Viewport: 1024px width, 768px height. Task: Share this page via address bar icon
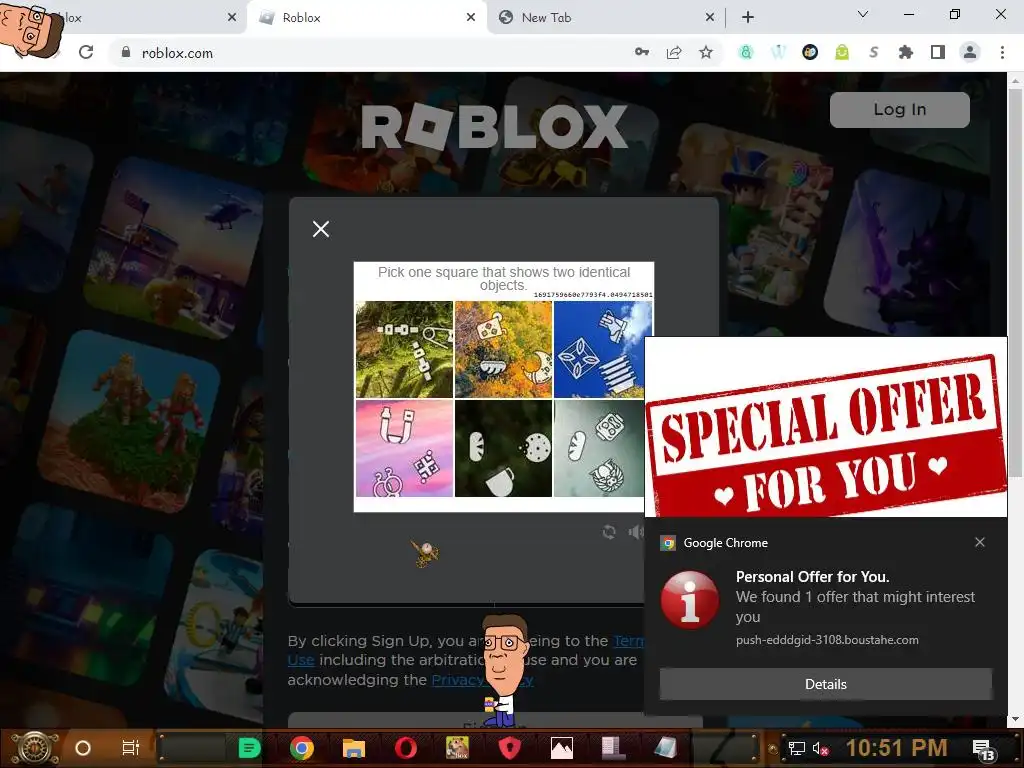tap(674, 52)
